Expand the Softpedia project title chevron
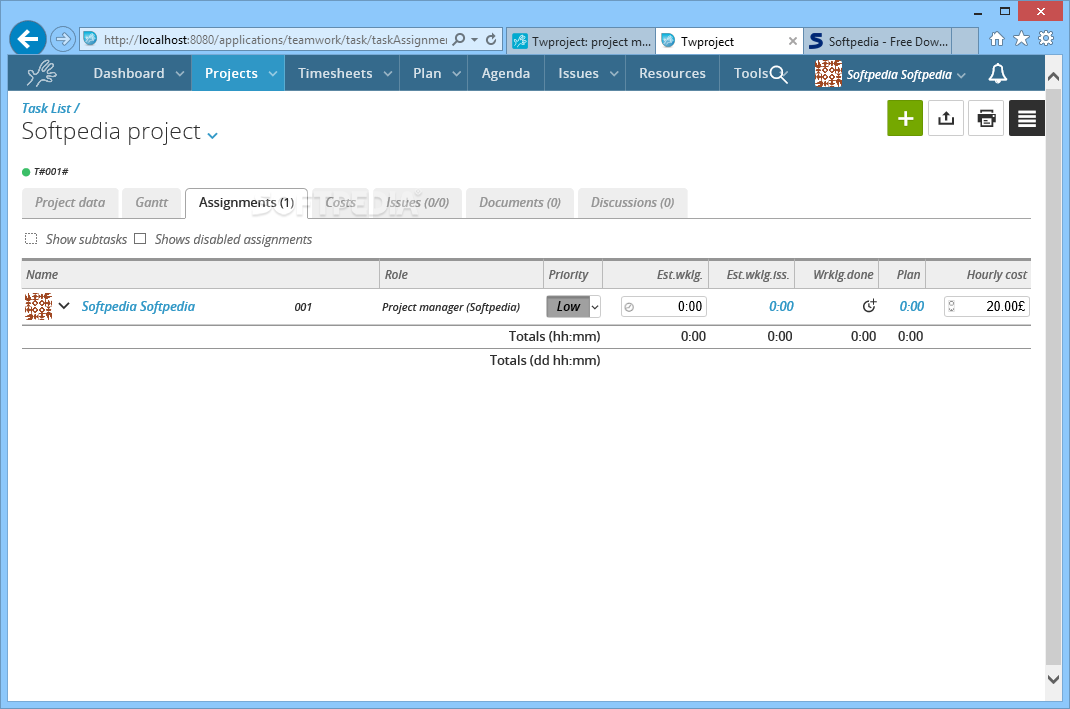 pyautogui.click(x=212, y=136)
